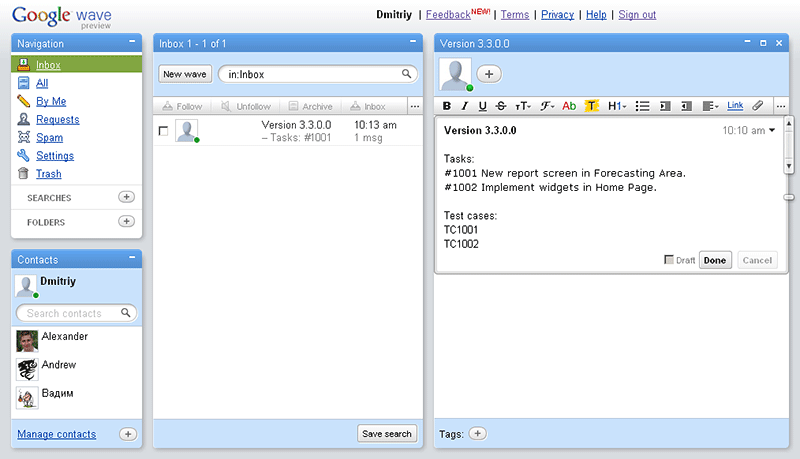Toggle the Draft checkbox

(x=669, y=260)
